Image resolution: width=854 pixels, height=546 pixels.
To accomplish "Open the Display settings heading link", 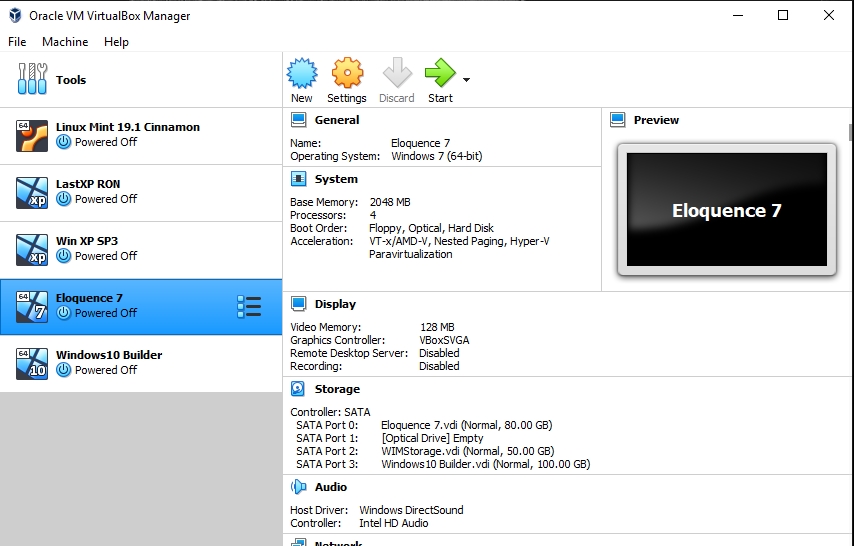I will (335, 304).
